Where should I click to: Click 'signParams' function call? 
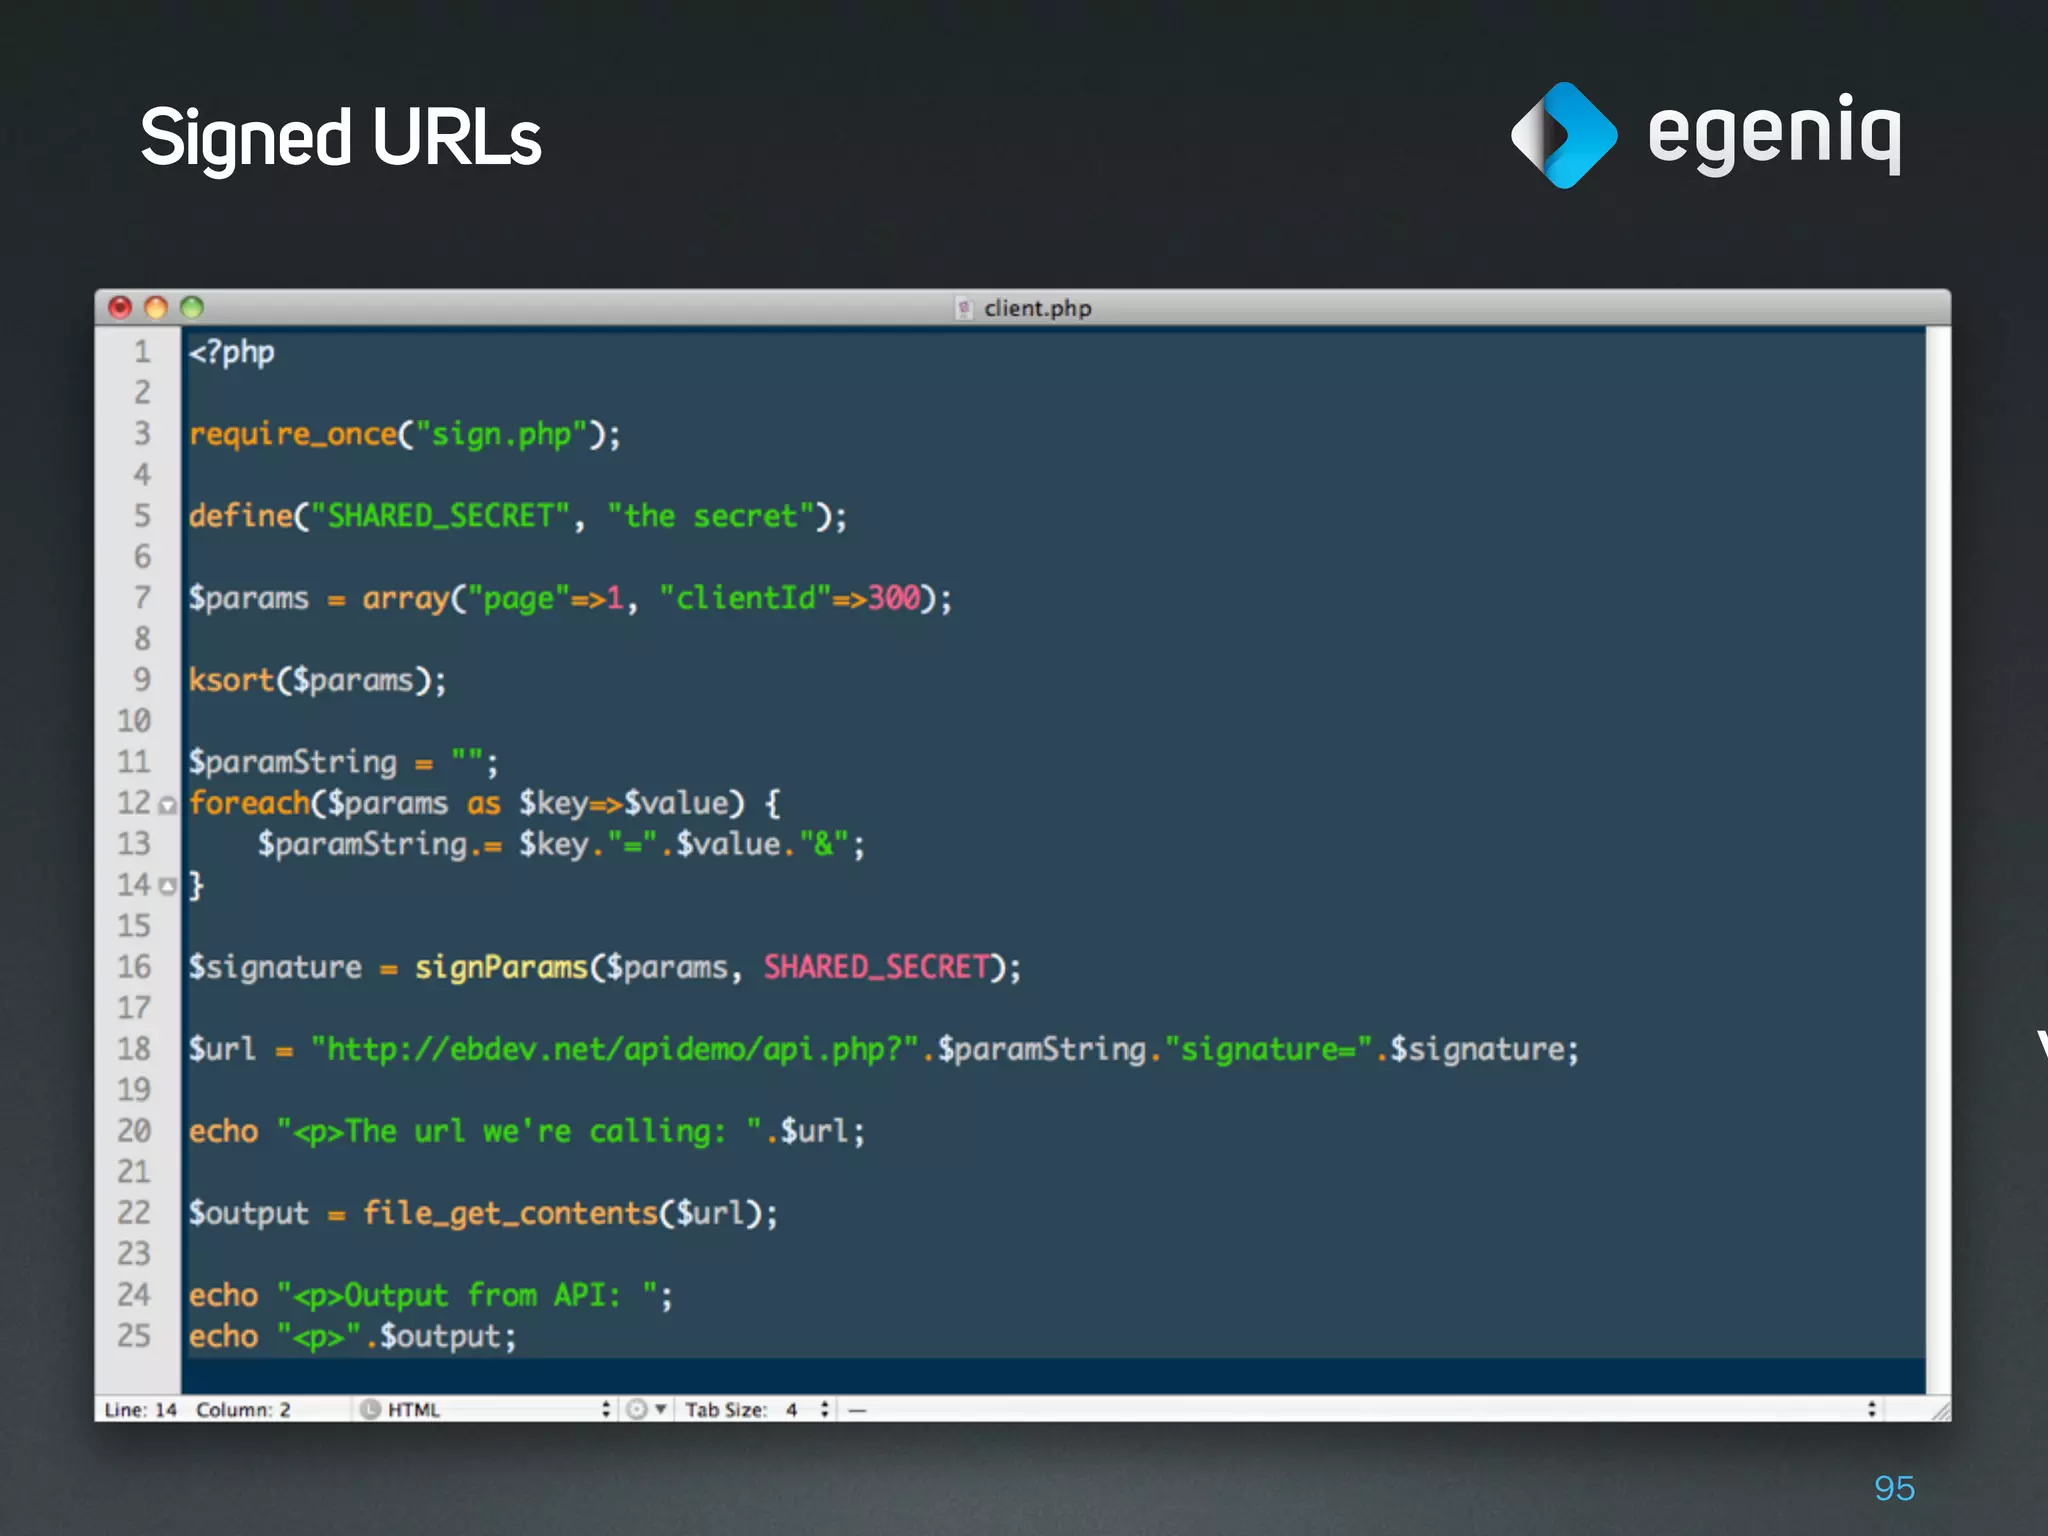[x=501, y=967]
